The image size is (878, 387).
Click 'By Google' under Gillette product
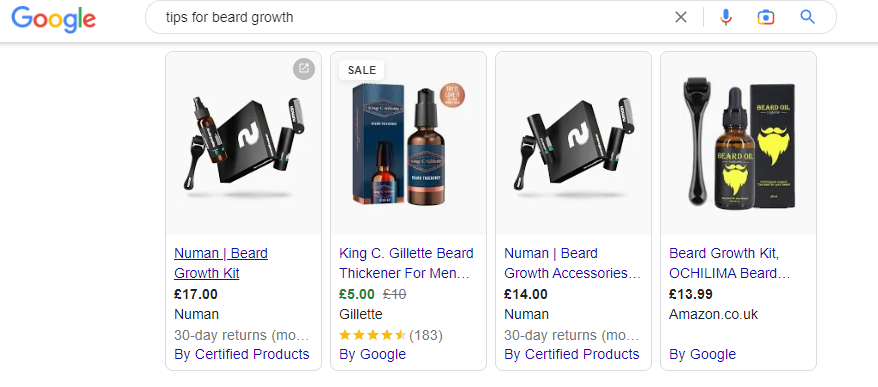[x=372, y=355]
